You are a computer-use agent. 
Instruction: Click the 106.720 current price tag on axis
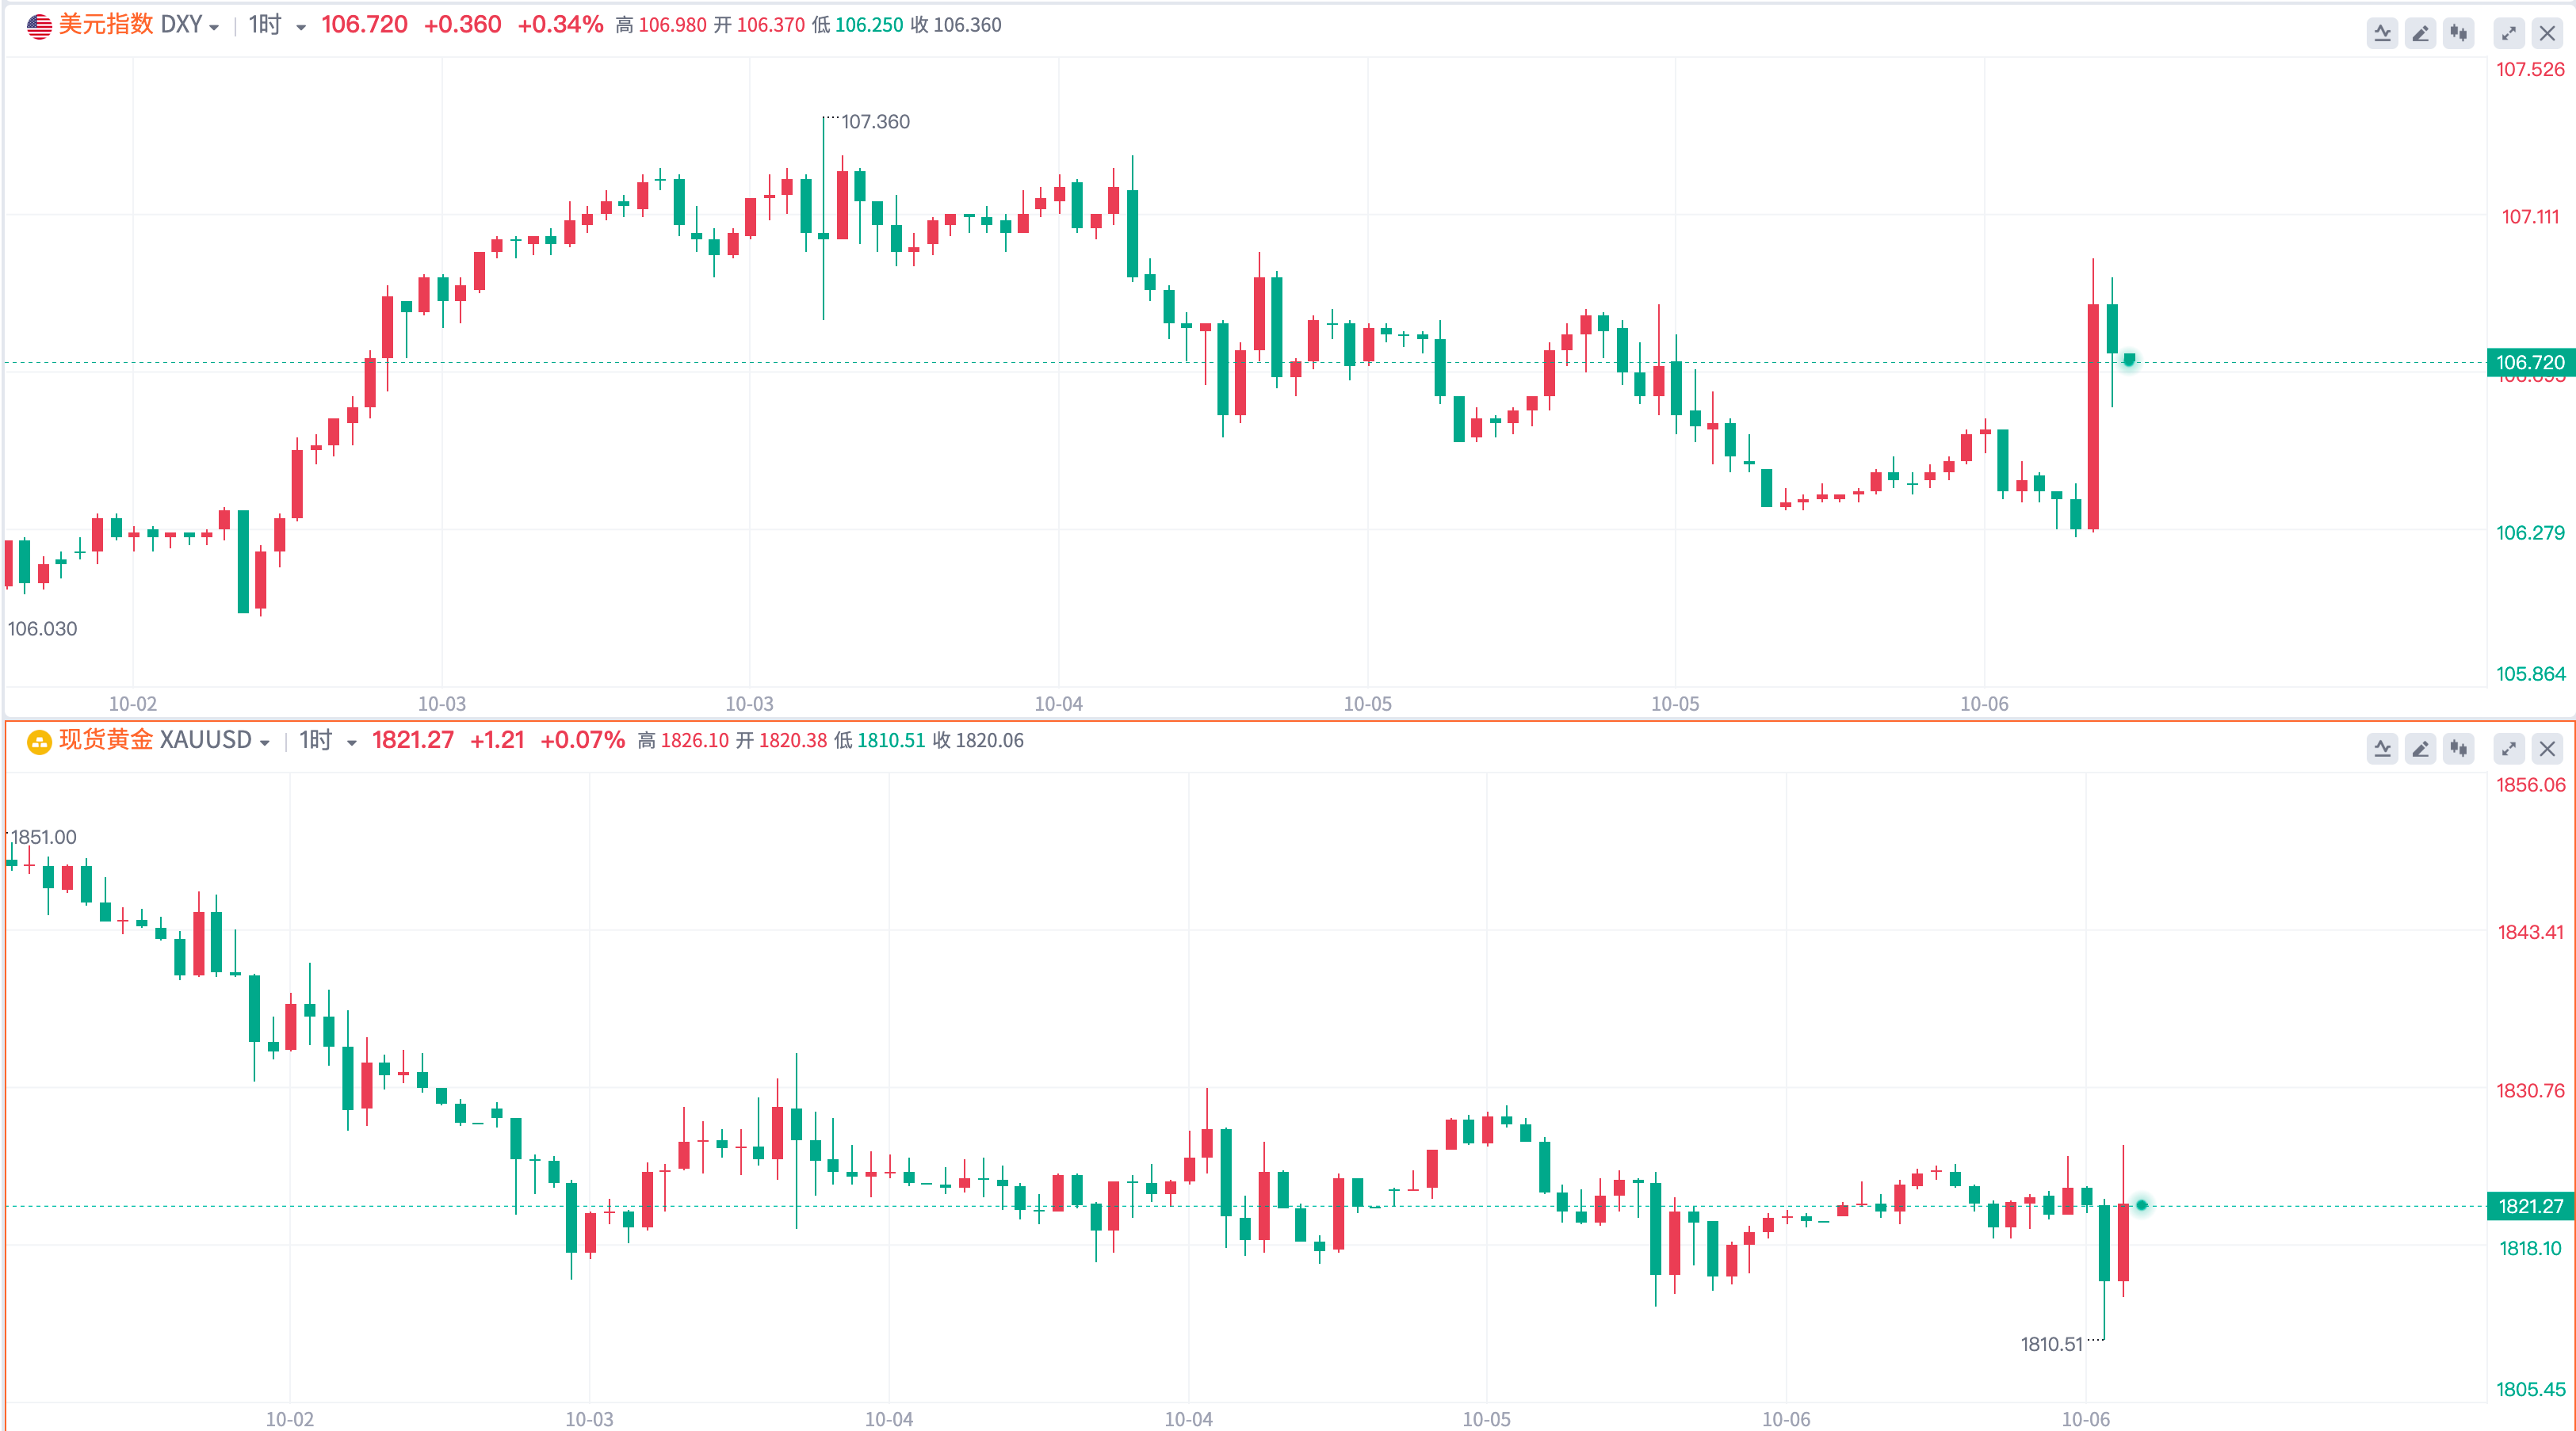tap(2529, 362)
